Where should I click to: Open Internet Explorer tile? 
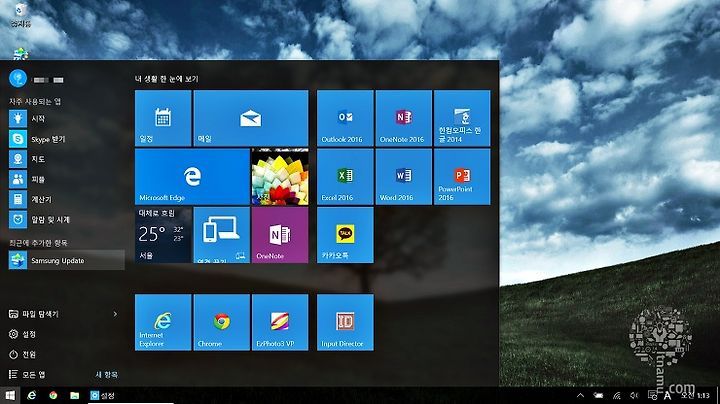[x=163, y=322]
